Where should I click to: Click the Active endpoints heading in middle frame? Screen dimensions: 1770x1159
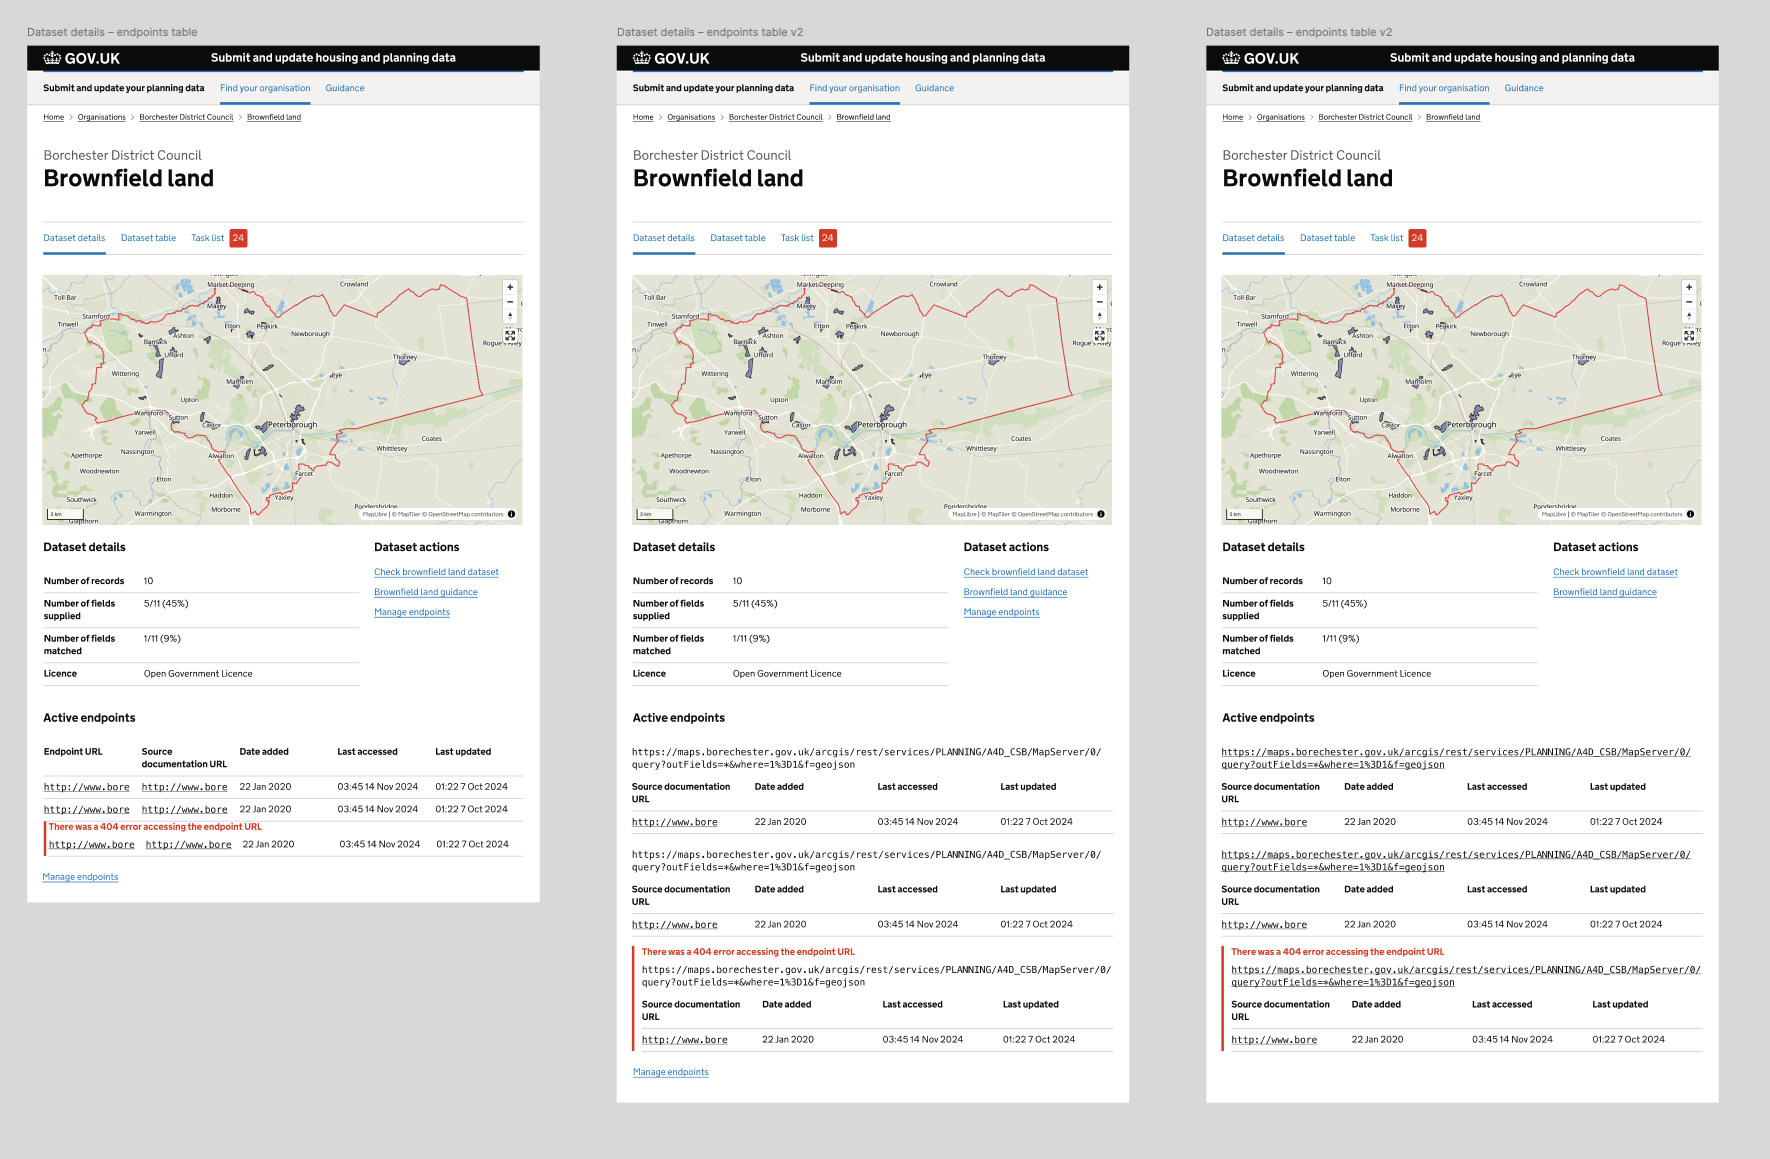coord(679,718)
